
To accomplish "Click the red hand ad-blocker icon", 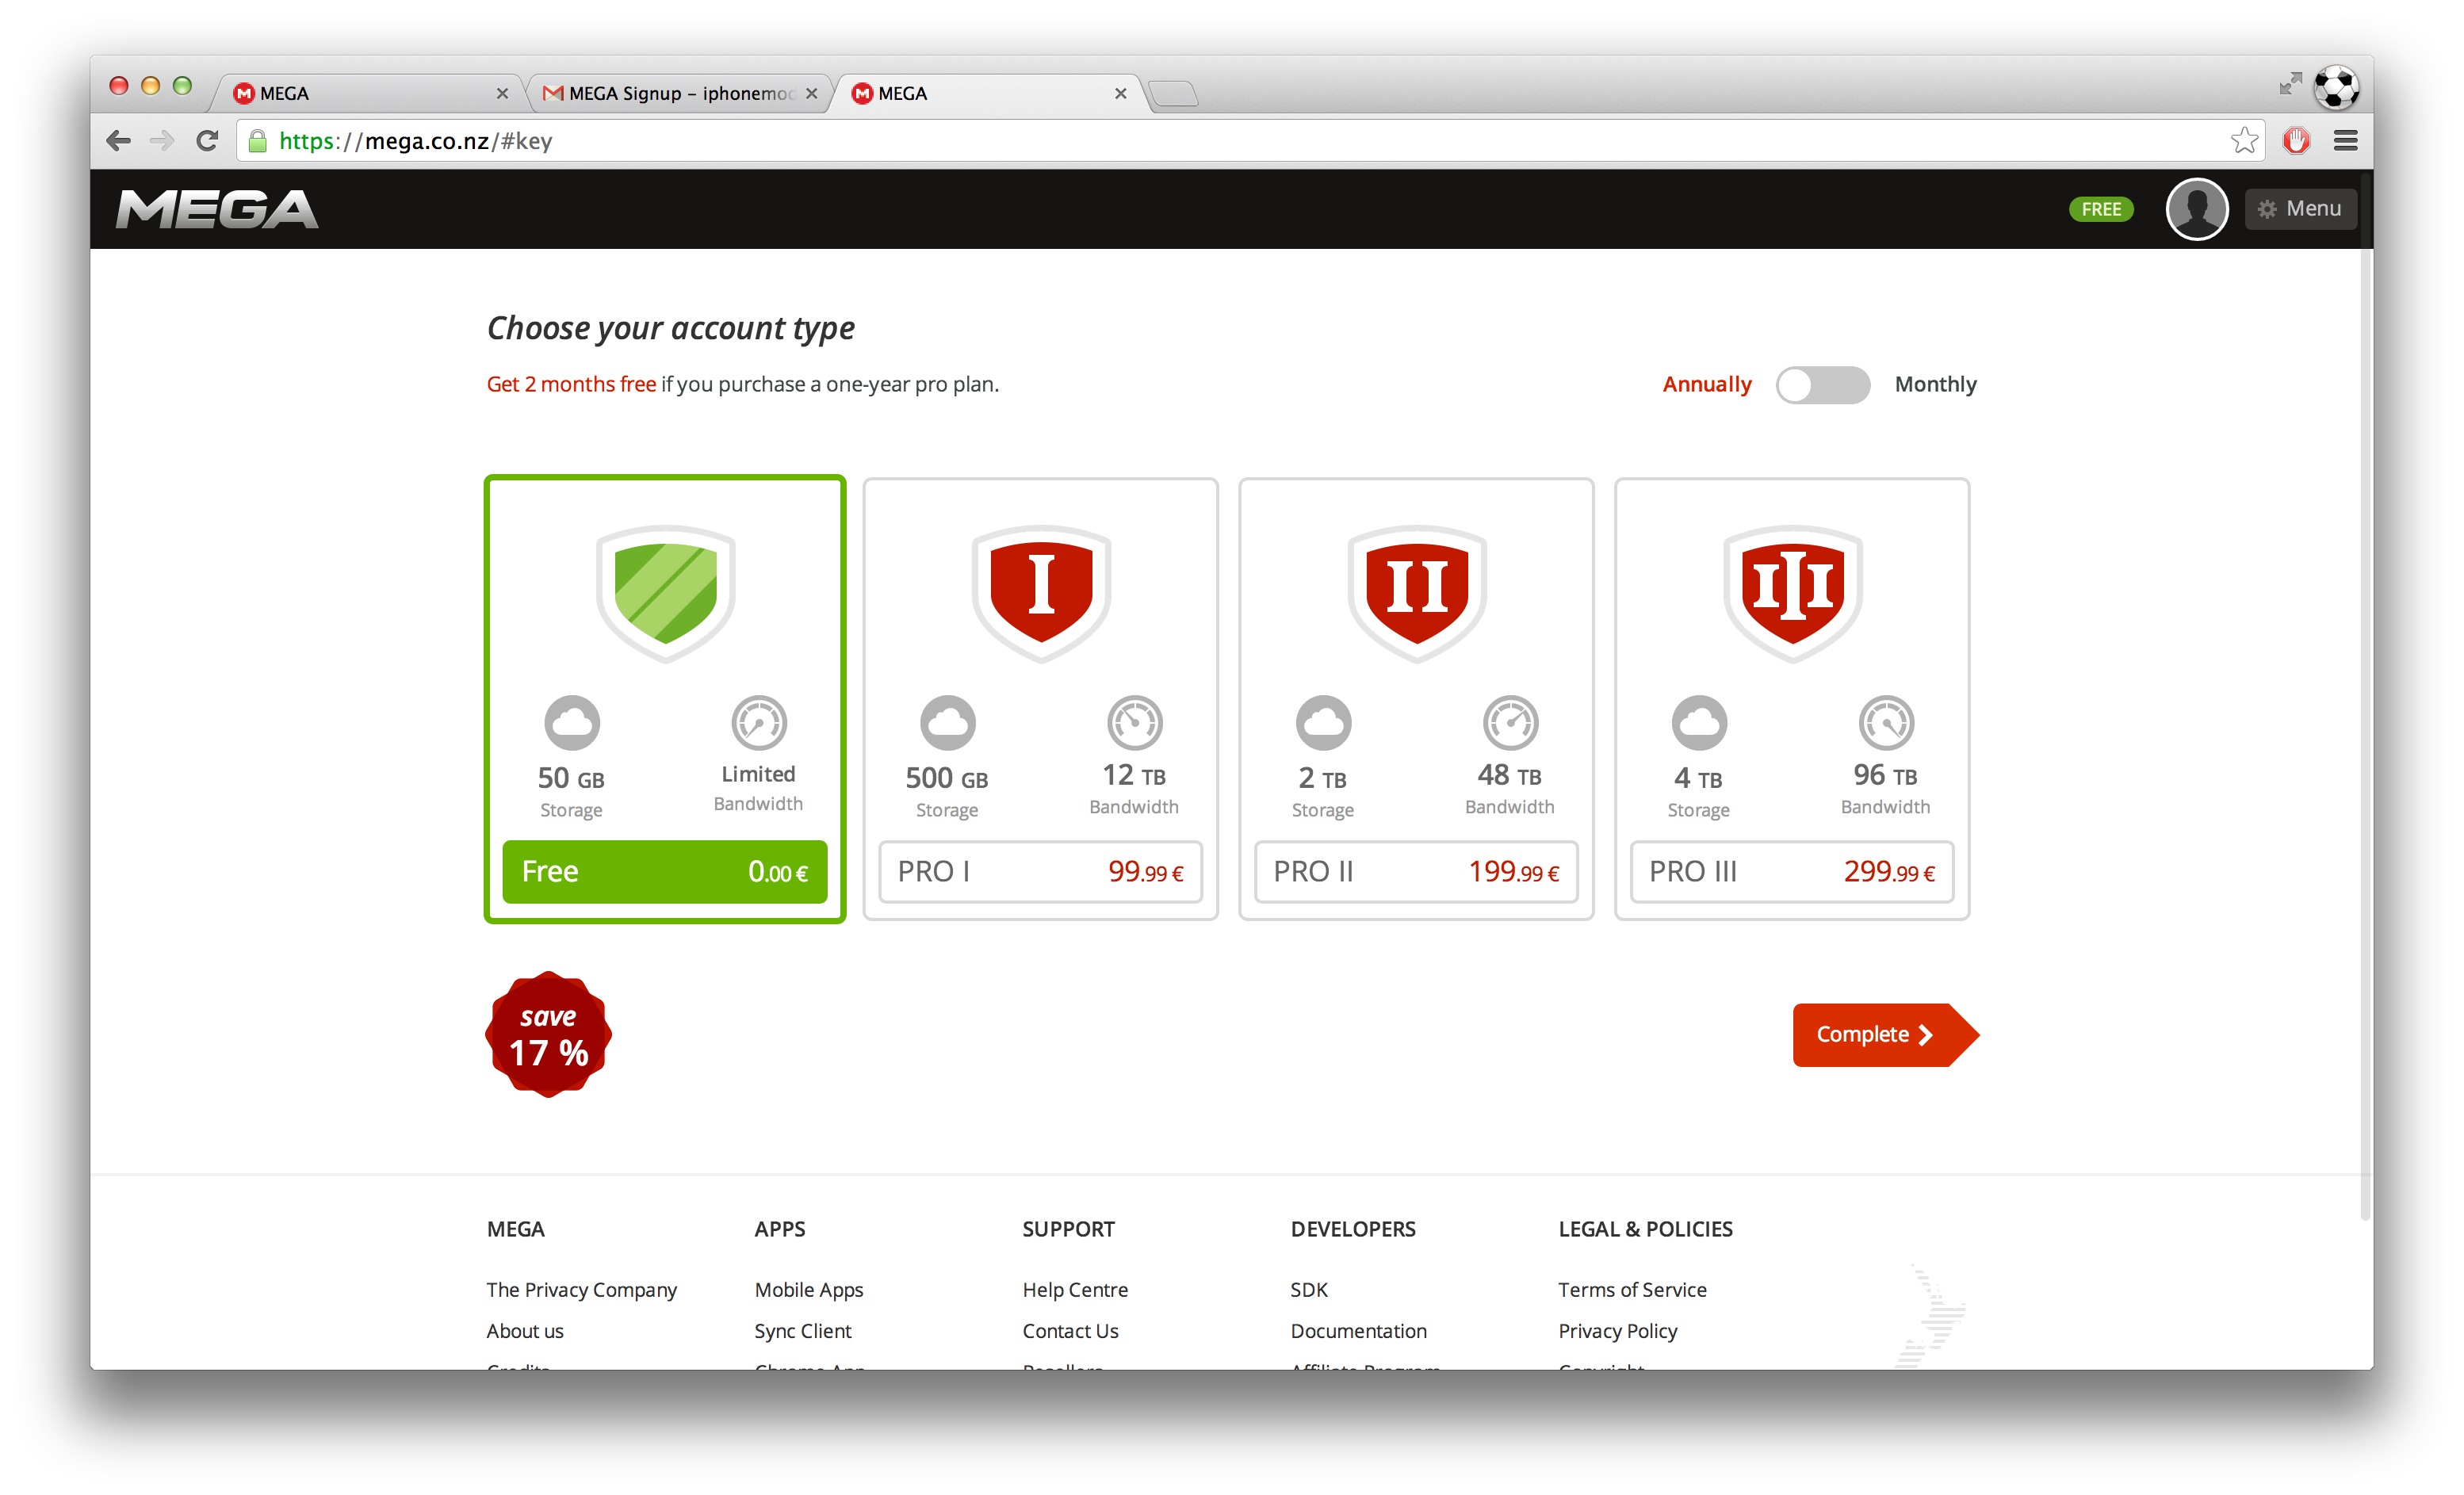I will pyautogui.click(x=2297, y=141).
